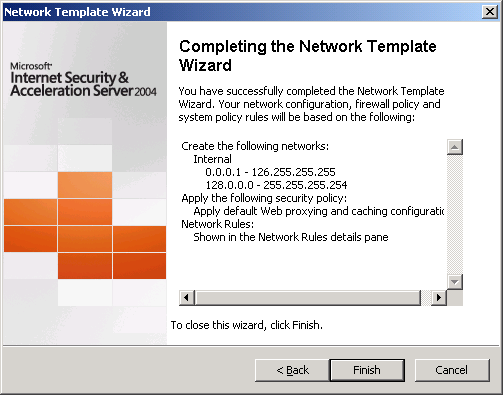Image resolution: width=503 pixels, height=395 pixels.
Task: Click the horizontal scrollbar's right arrow
Action: point(439,298)
